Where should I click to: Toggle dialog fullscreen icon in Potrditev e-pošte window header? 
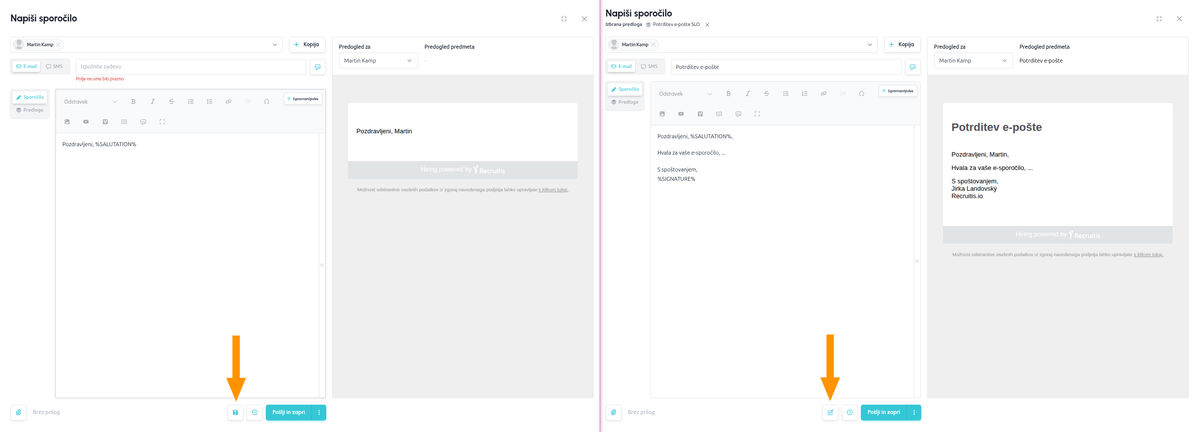pos(1159,19)
